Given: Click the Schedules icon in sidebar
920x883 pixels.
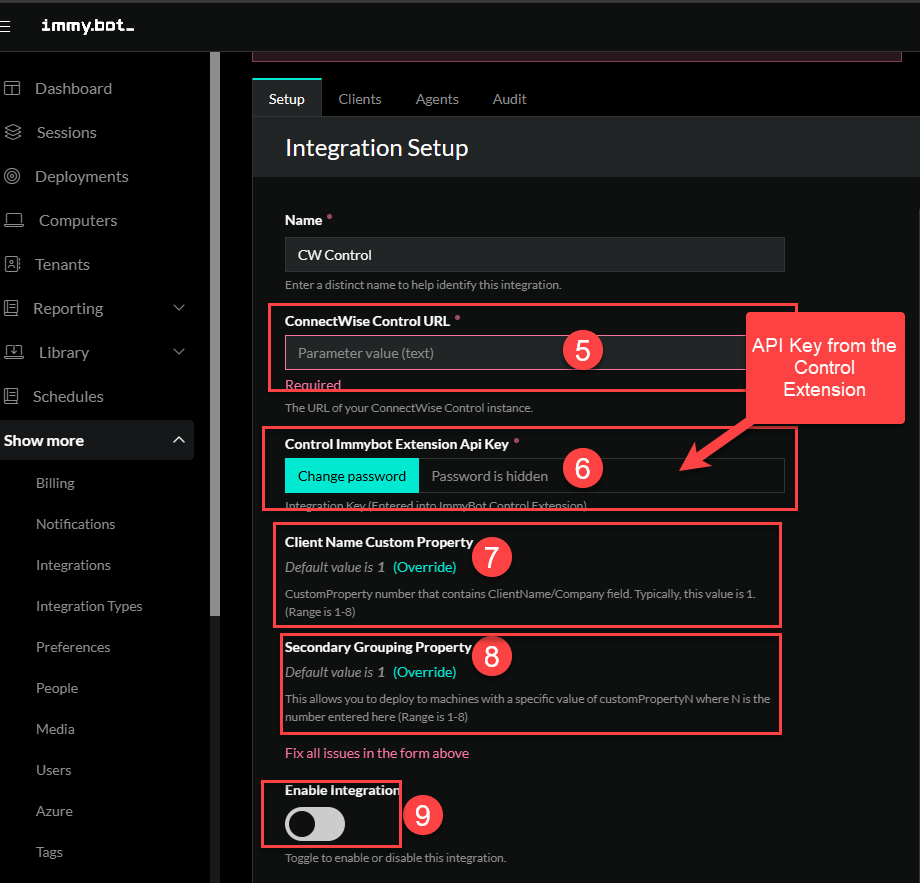Looking at the screenshot, I should coord(12,396).
